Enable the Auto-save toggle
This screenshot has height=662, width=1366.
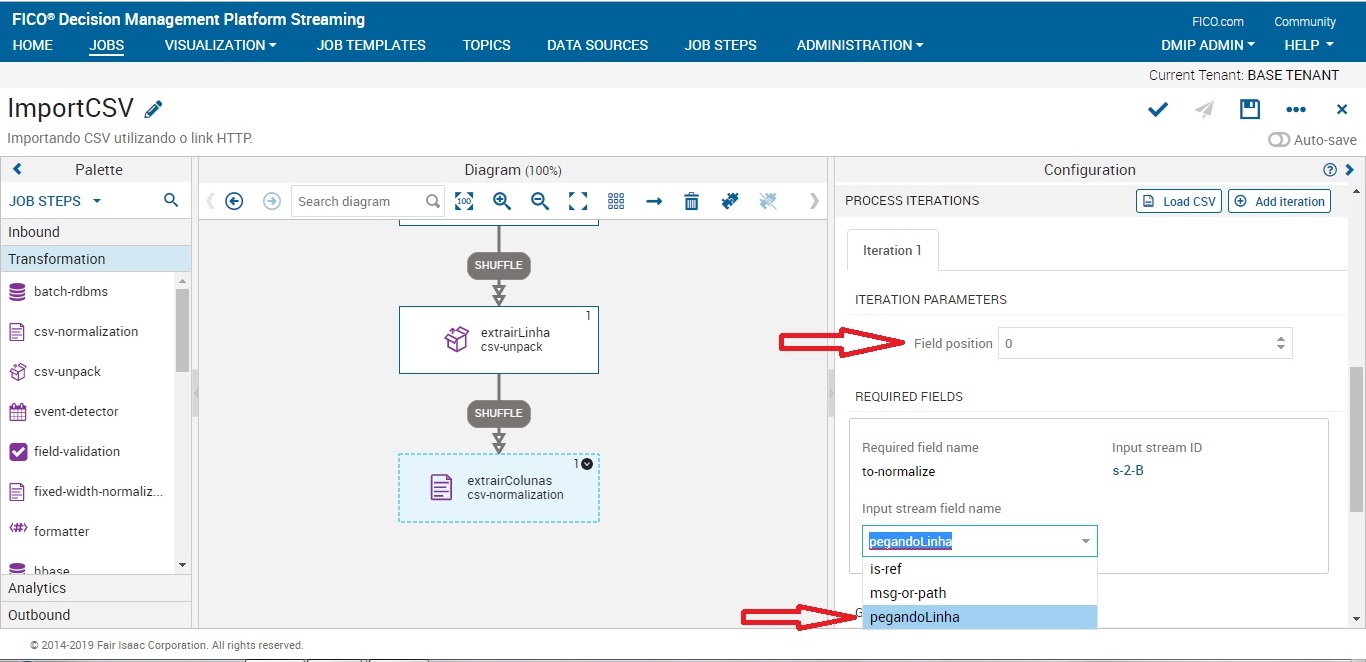[1279, 140]
